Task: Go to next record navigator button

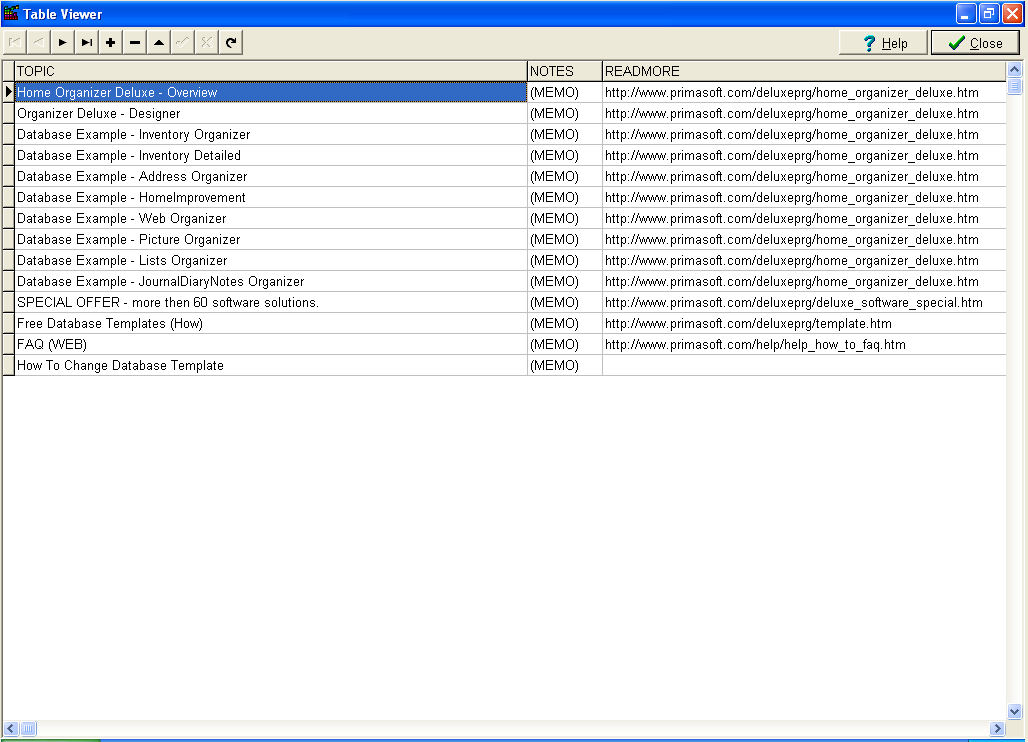Action: (62, 43)
